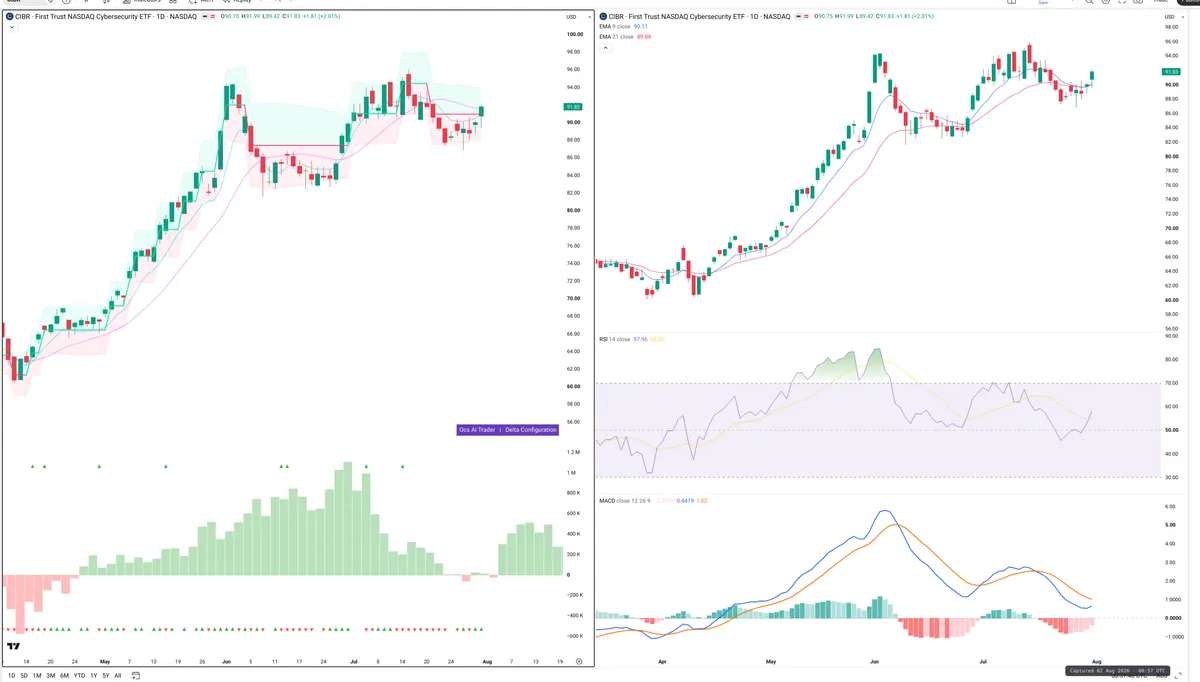Click the right chart CIBR logo icon
Image resolution: width=1200 pixels, height=682 pixels.
[603, 17]
